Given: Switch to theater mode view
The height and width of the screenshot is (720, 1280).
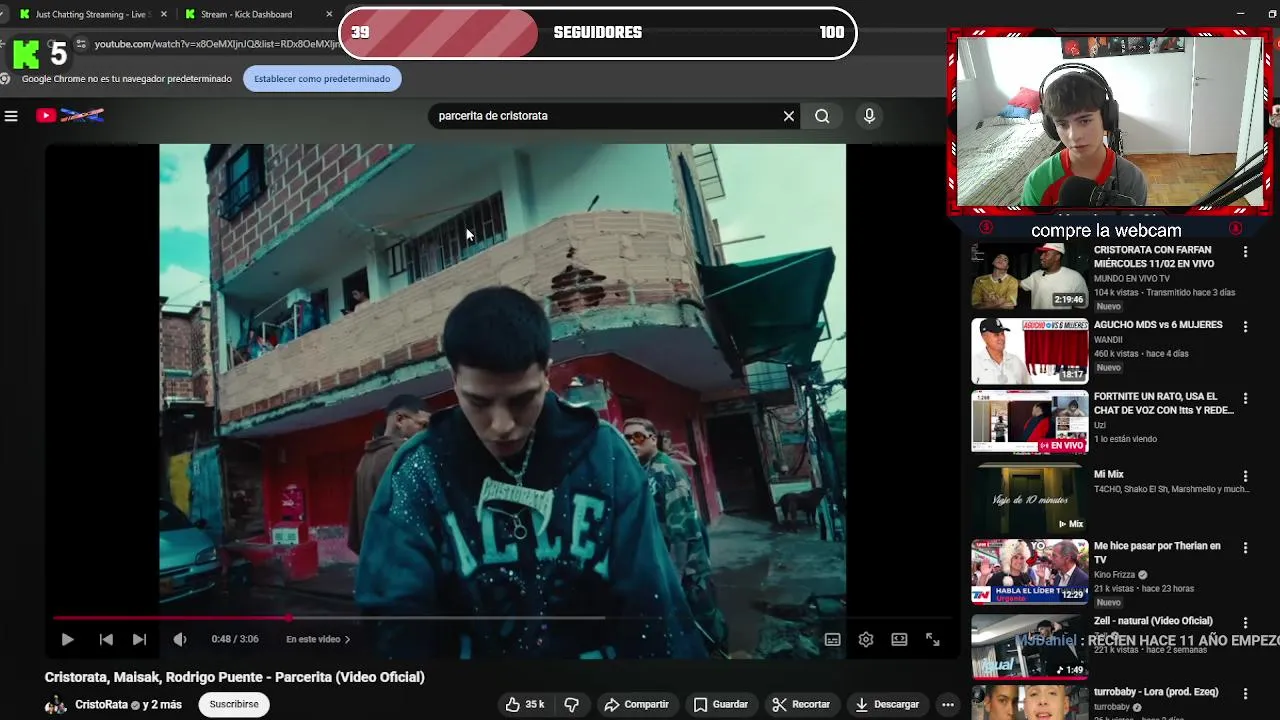Looking at the screenshot, I should pos(899,639).
